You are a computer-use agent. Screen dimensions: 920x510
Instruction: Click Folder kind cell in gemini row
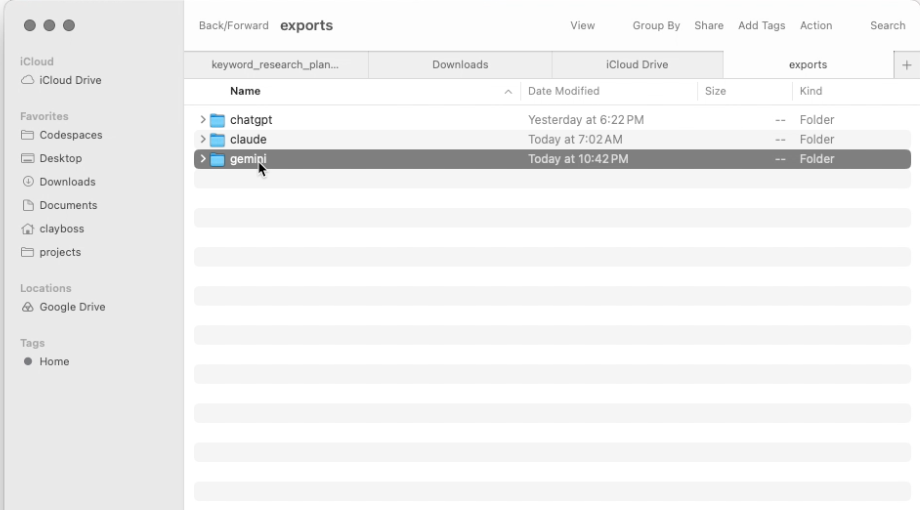pos(817,159)
